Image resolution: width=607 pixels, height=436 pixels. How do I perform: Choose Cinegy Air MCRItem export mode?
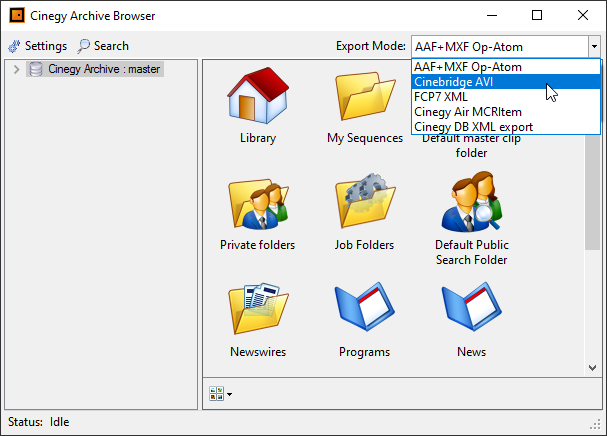pos(506,112)
